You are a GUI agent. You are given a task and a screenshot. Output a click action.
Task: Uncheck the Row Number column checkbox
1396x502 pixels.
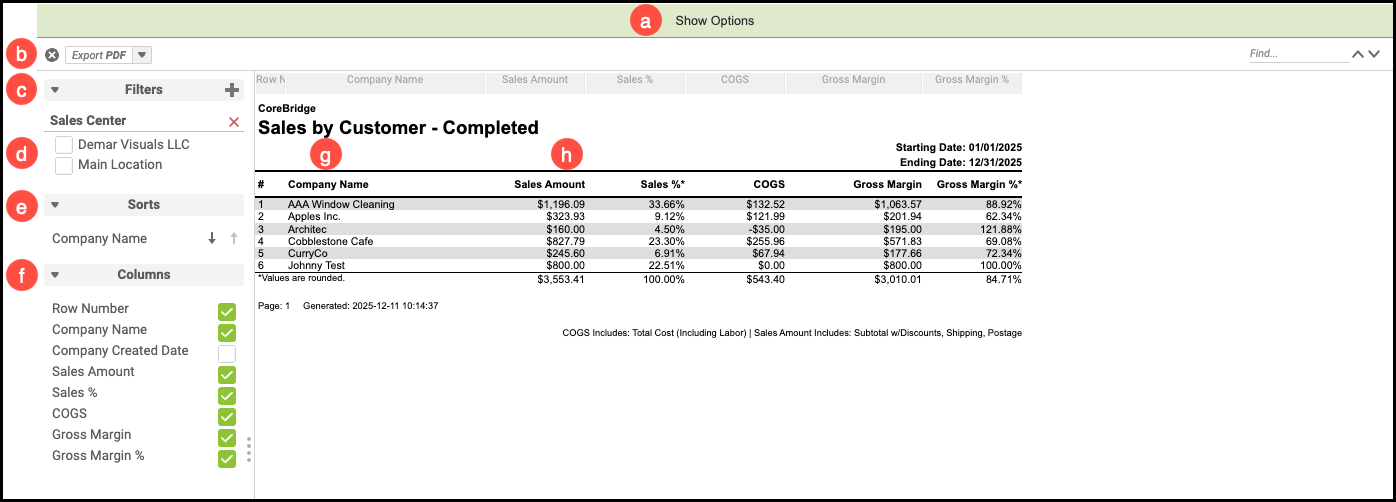pyautogui.click(x=227, y=312)
